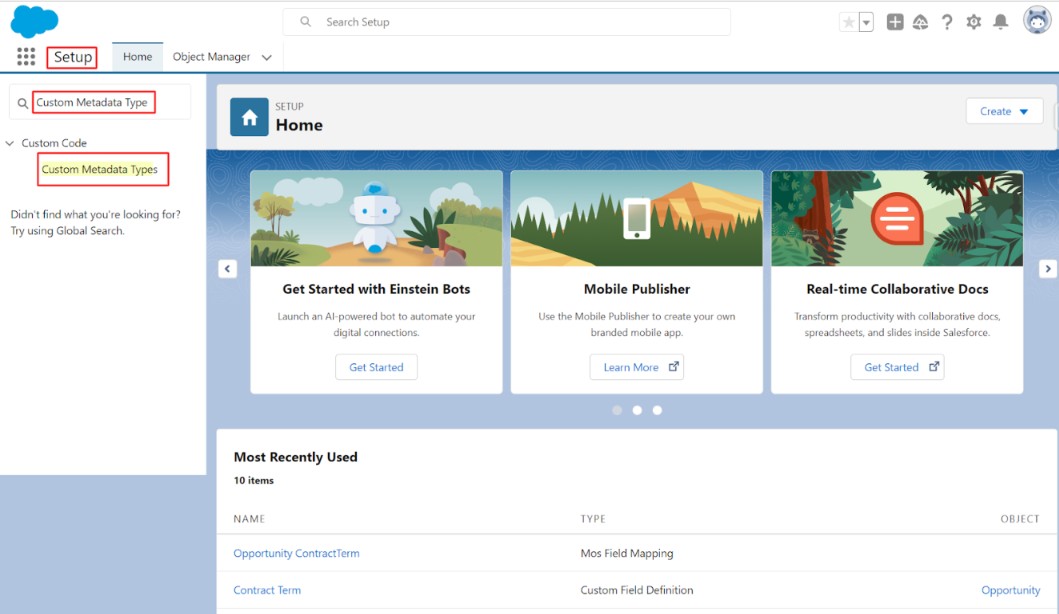The width and height of the screenshot is (1059, 614).
Task: Open Global Actions with the plus icon
Action: 895,20
